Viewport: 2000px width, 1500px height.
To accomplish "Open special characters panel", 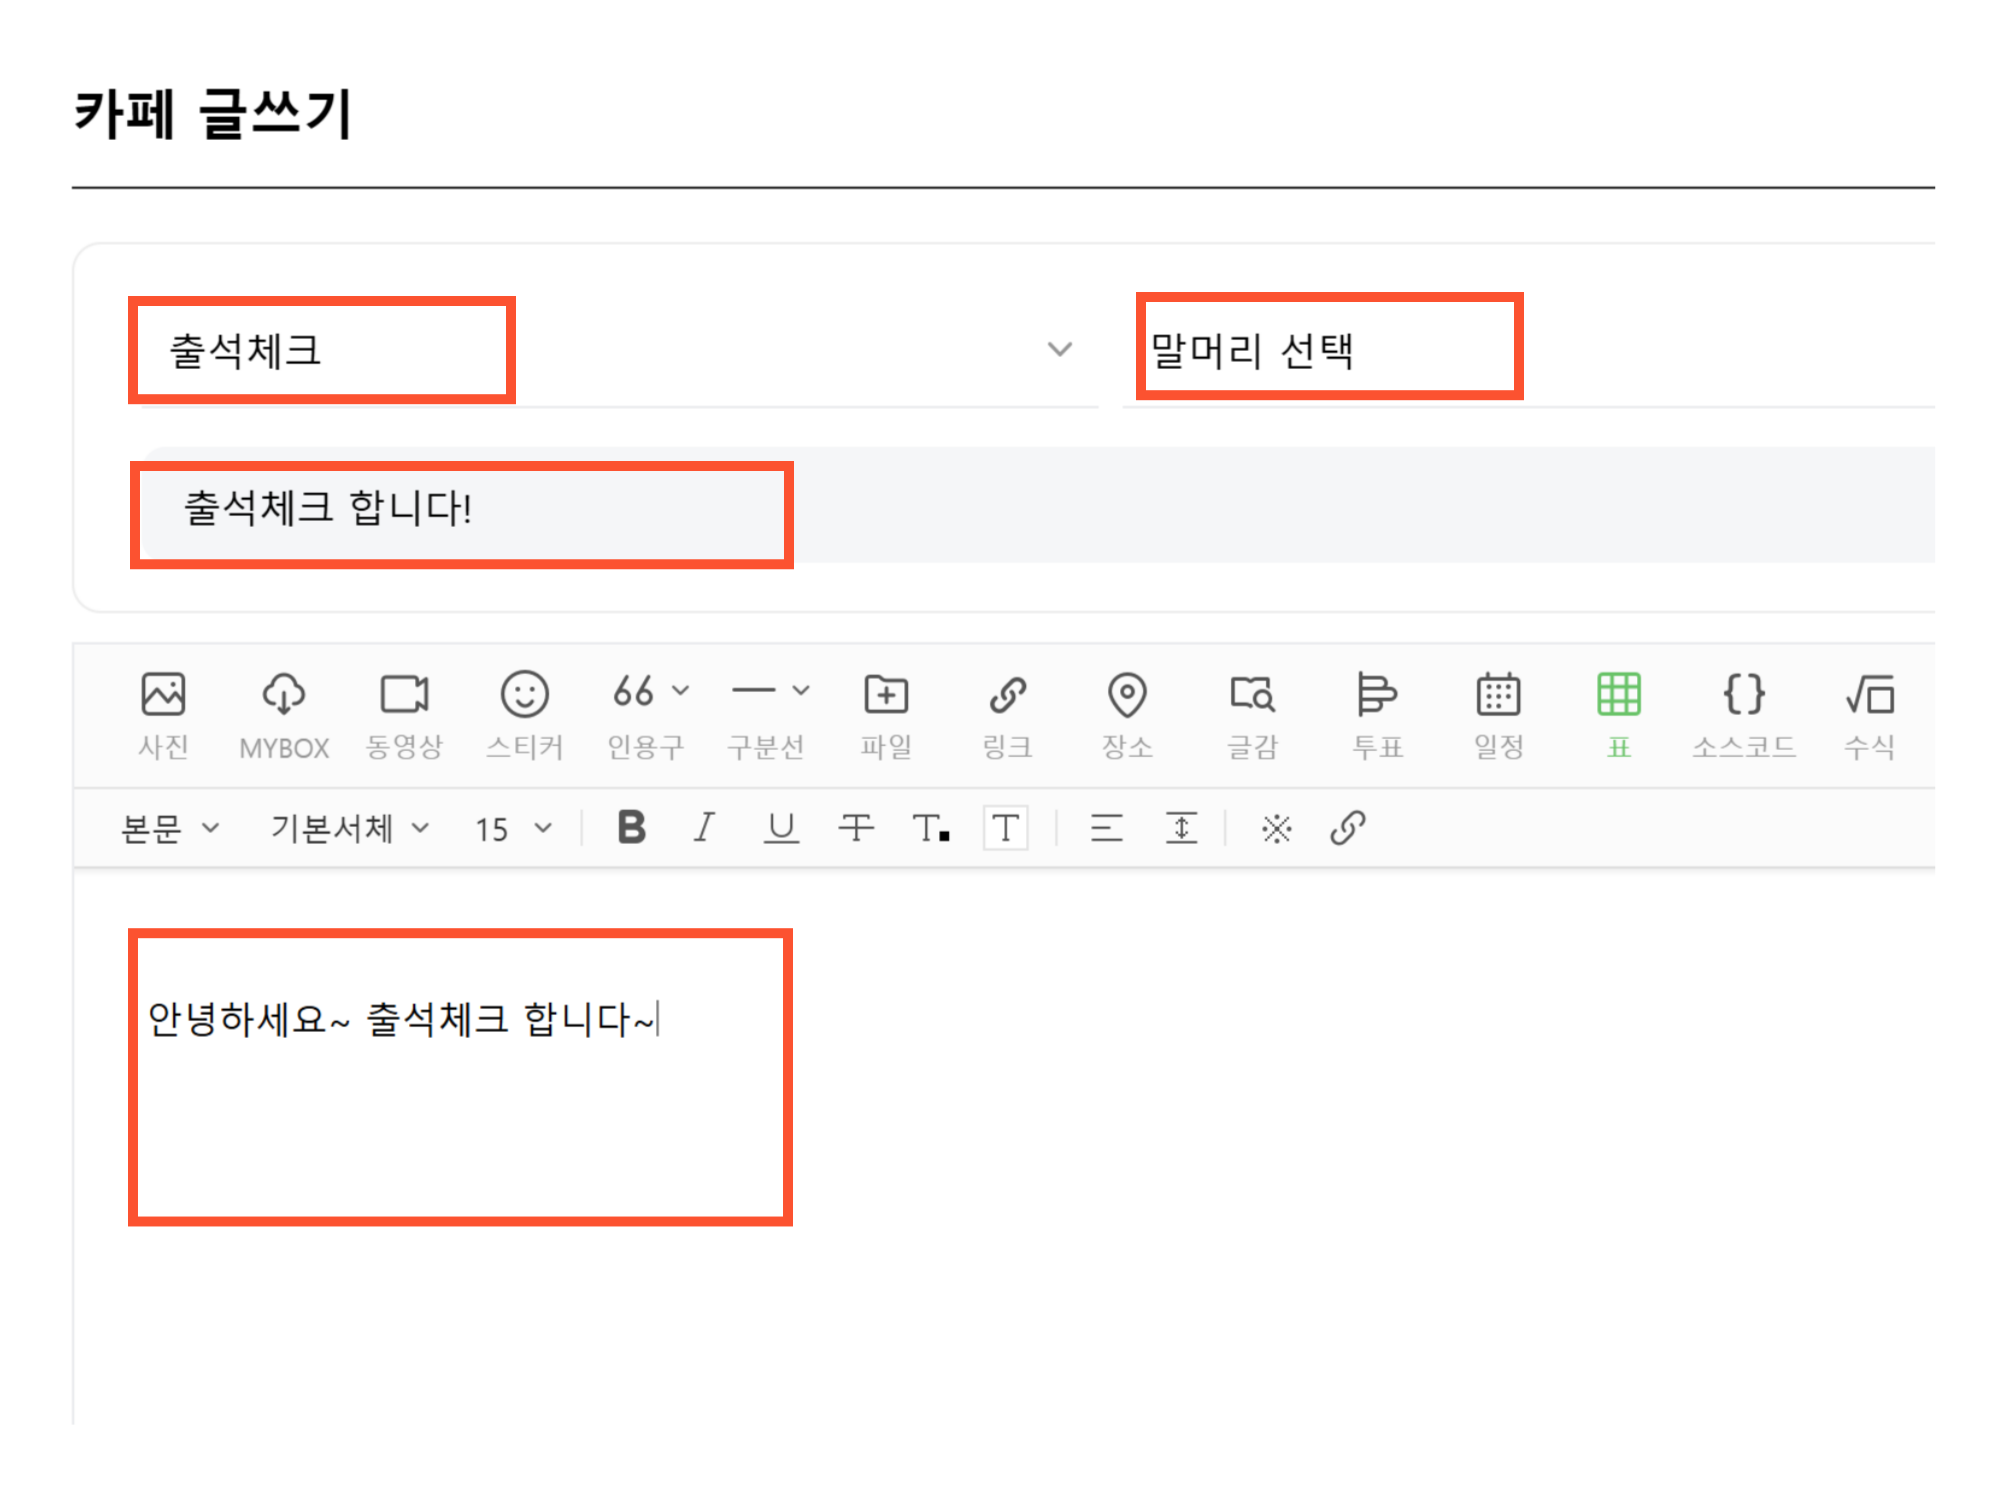I will click(1277, 828).
